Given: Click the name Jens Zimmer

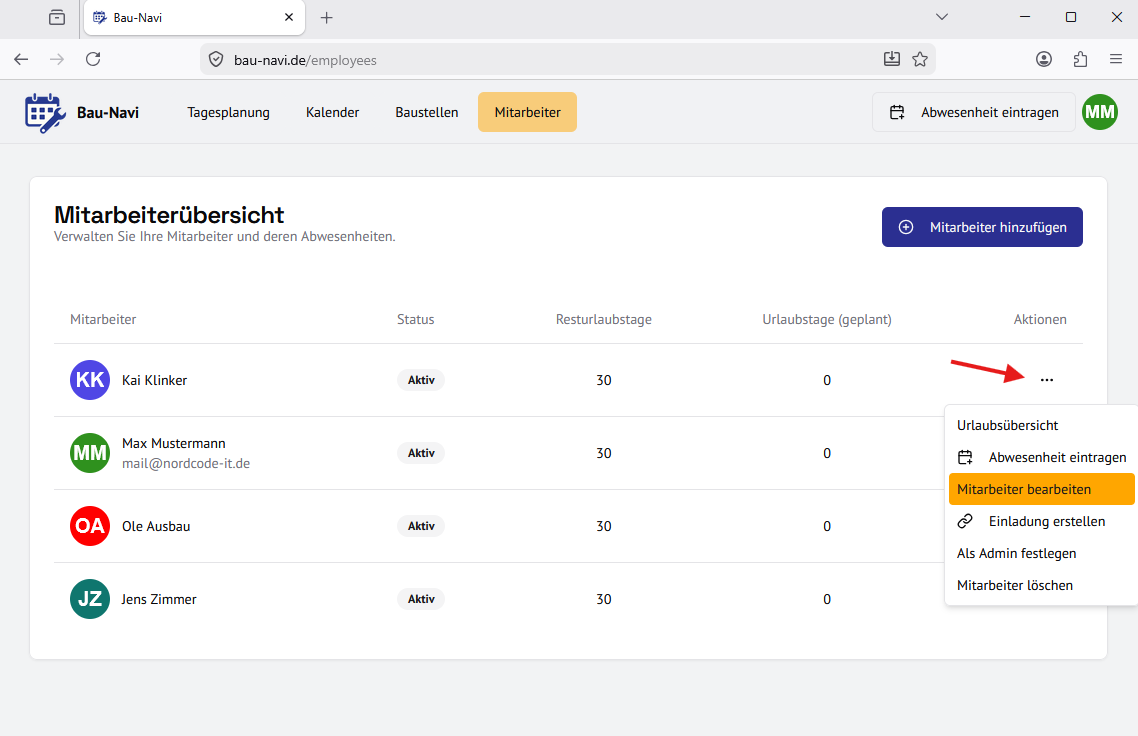Looking at the screenshot, I should pos(159,600).
